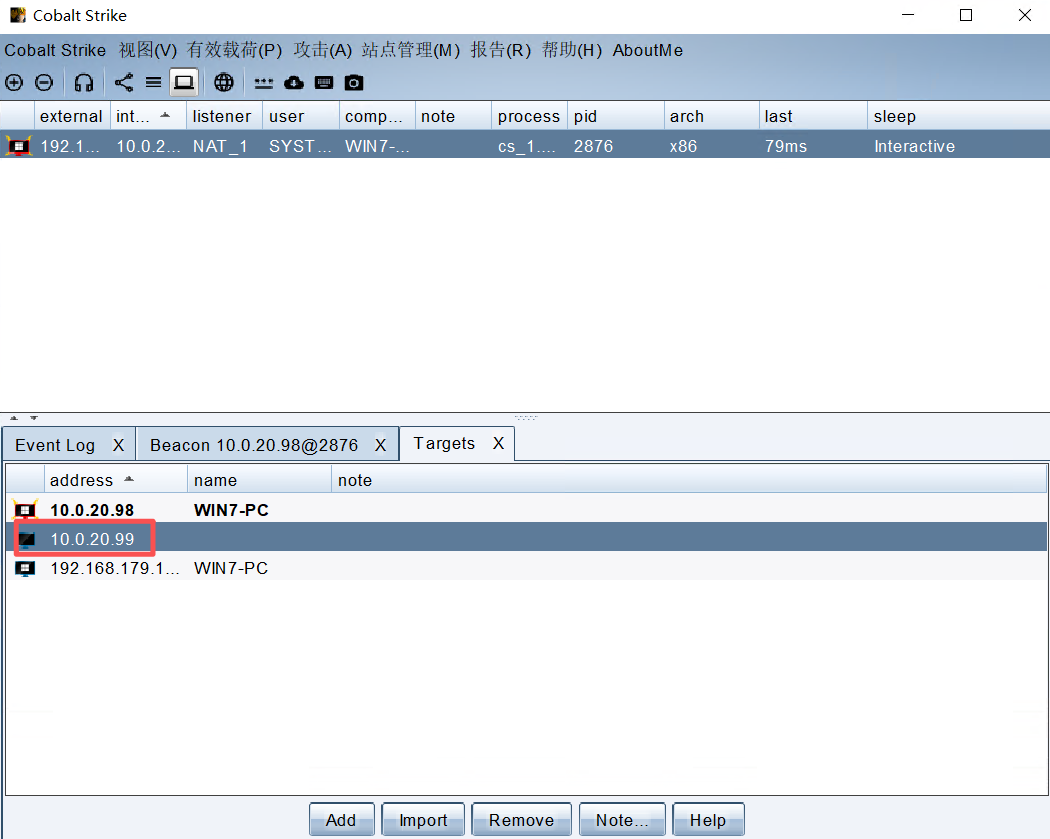Click the Import button

click(423, 820)
